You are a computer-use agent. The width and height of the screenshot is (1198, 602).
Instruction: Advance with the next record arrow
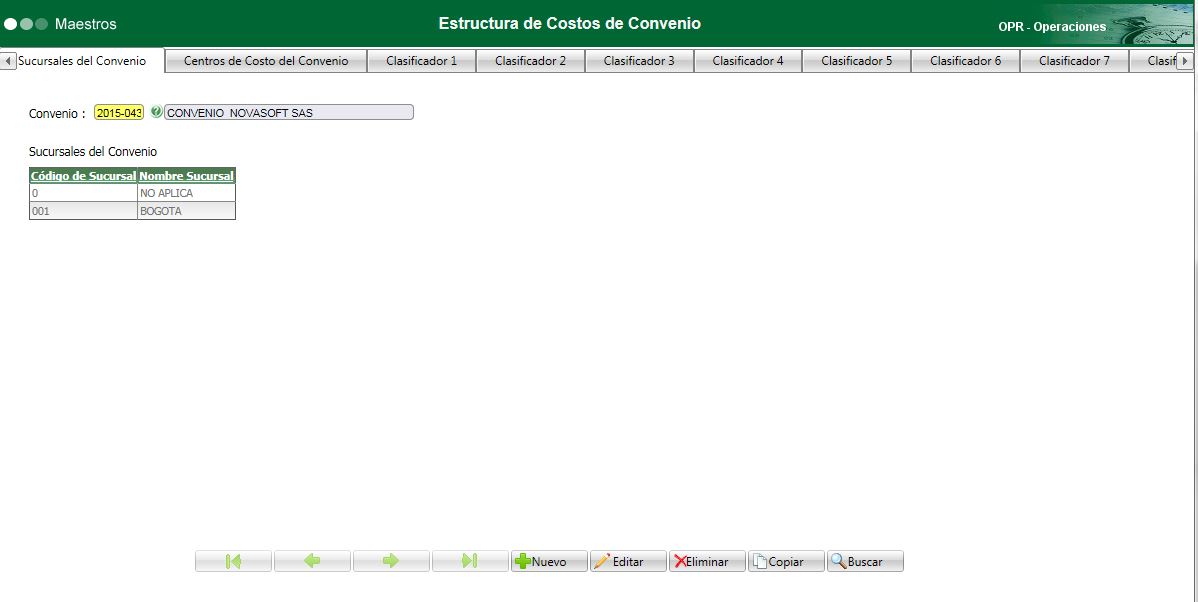point(390,561)
